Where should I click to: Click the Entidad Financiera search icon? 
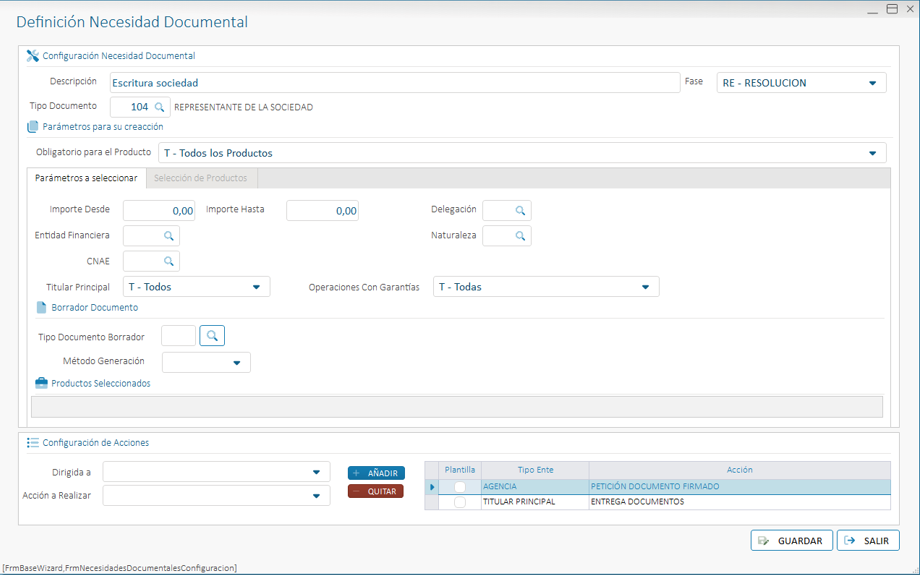pyautogui.click(x=168, y=236)
